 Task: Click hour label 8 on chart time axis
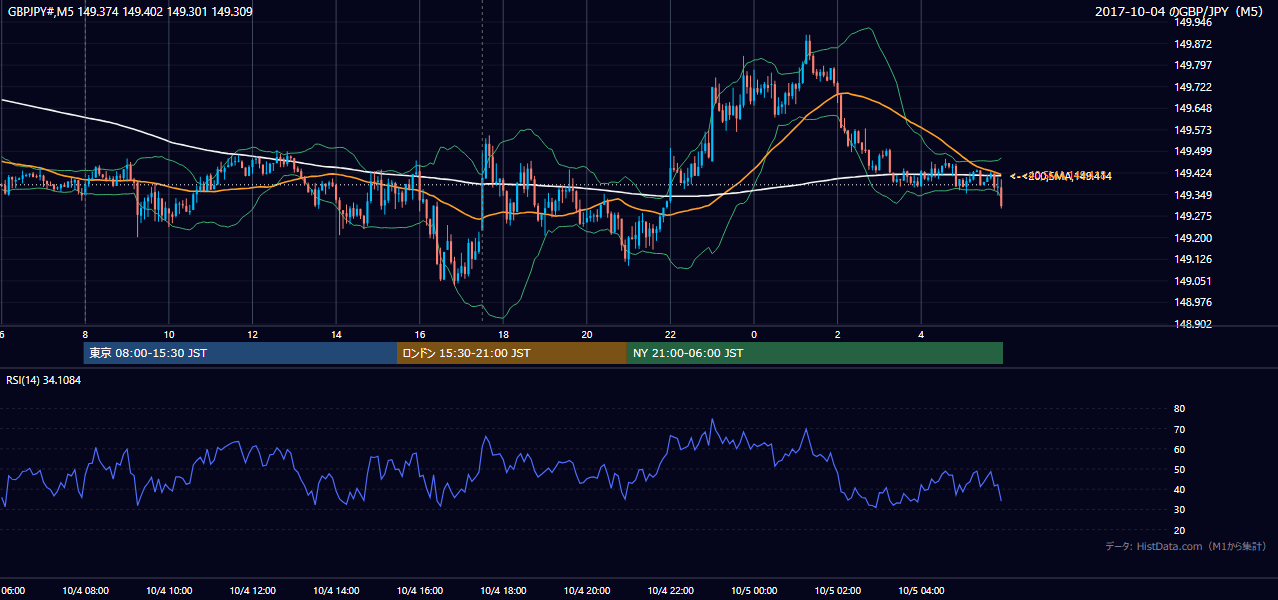coord(85,334)
